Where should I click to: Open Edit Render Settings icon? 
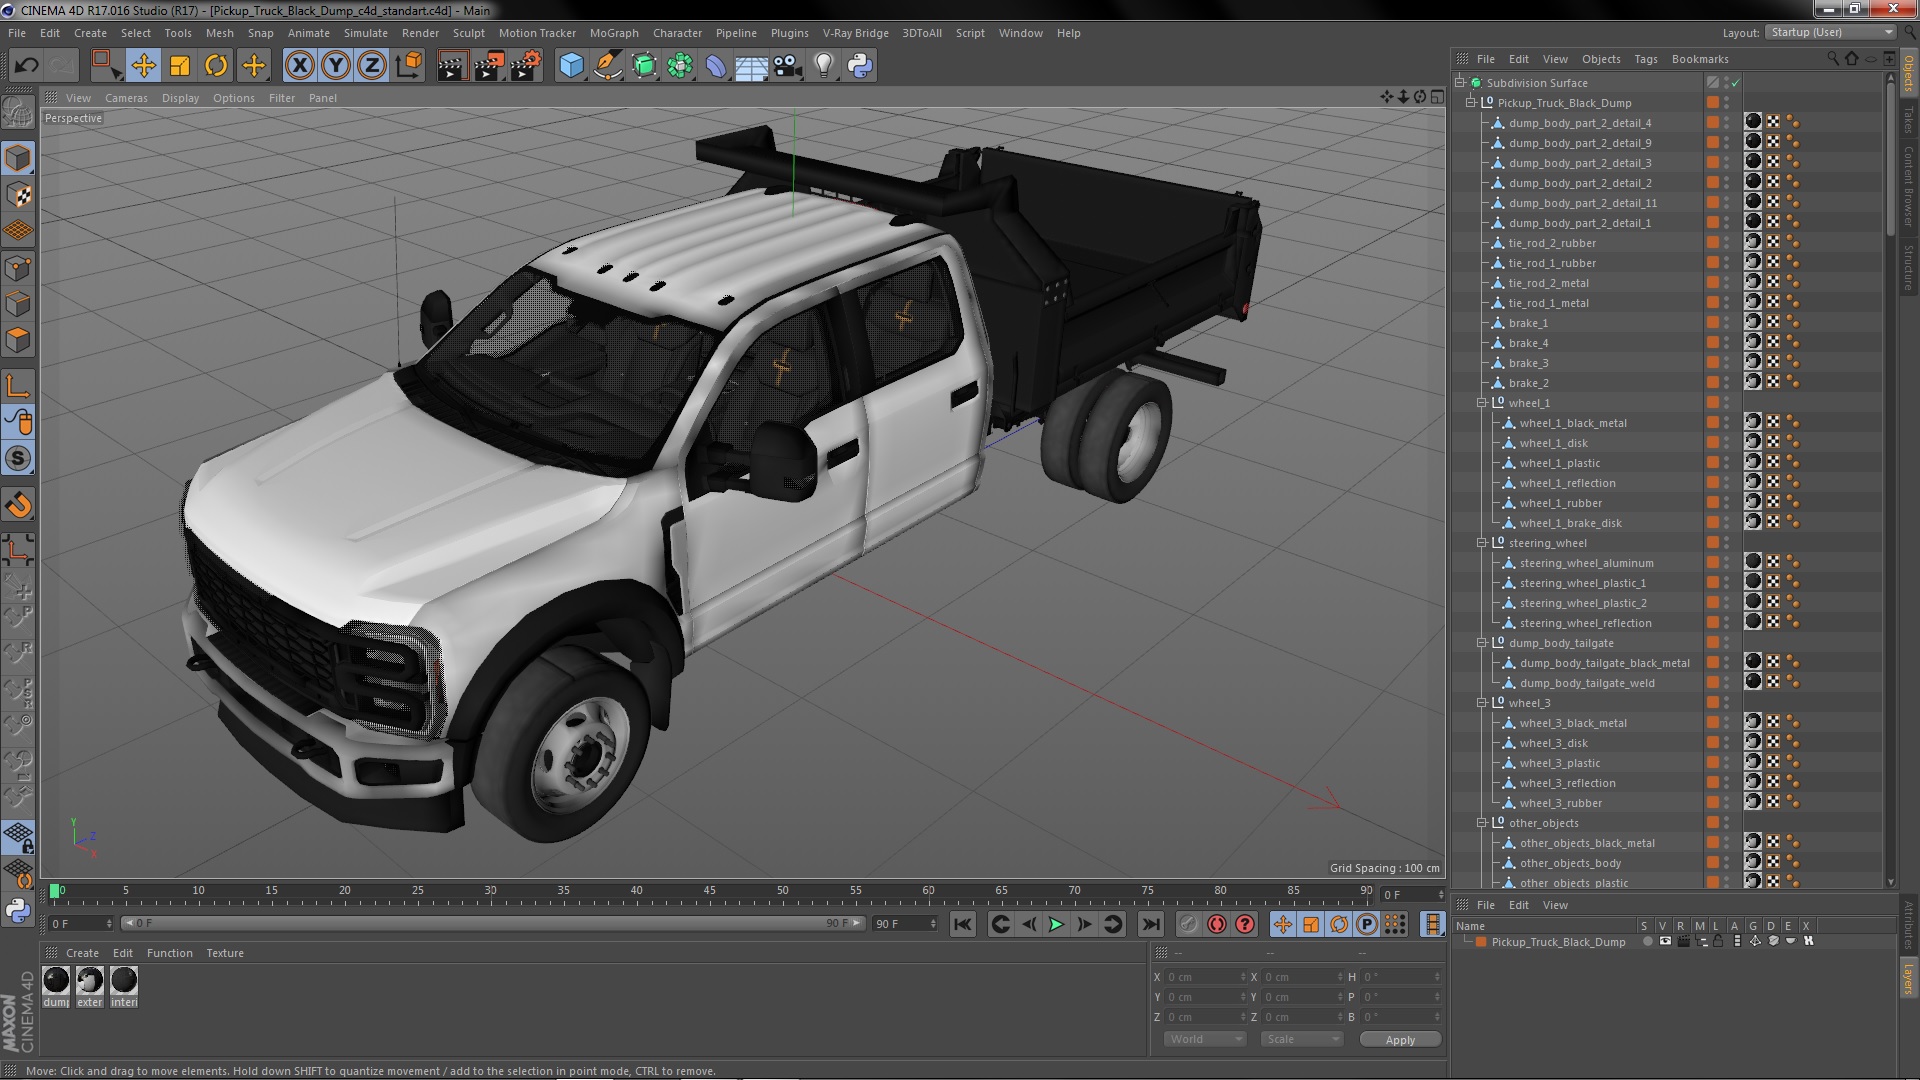pyautogui.click(x=526, y=66)
